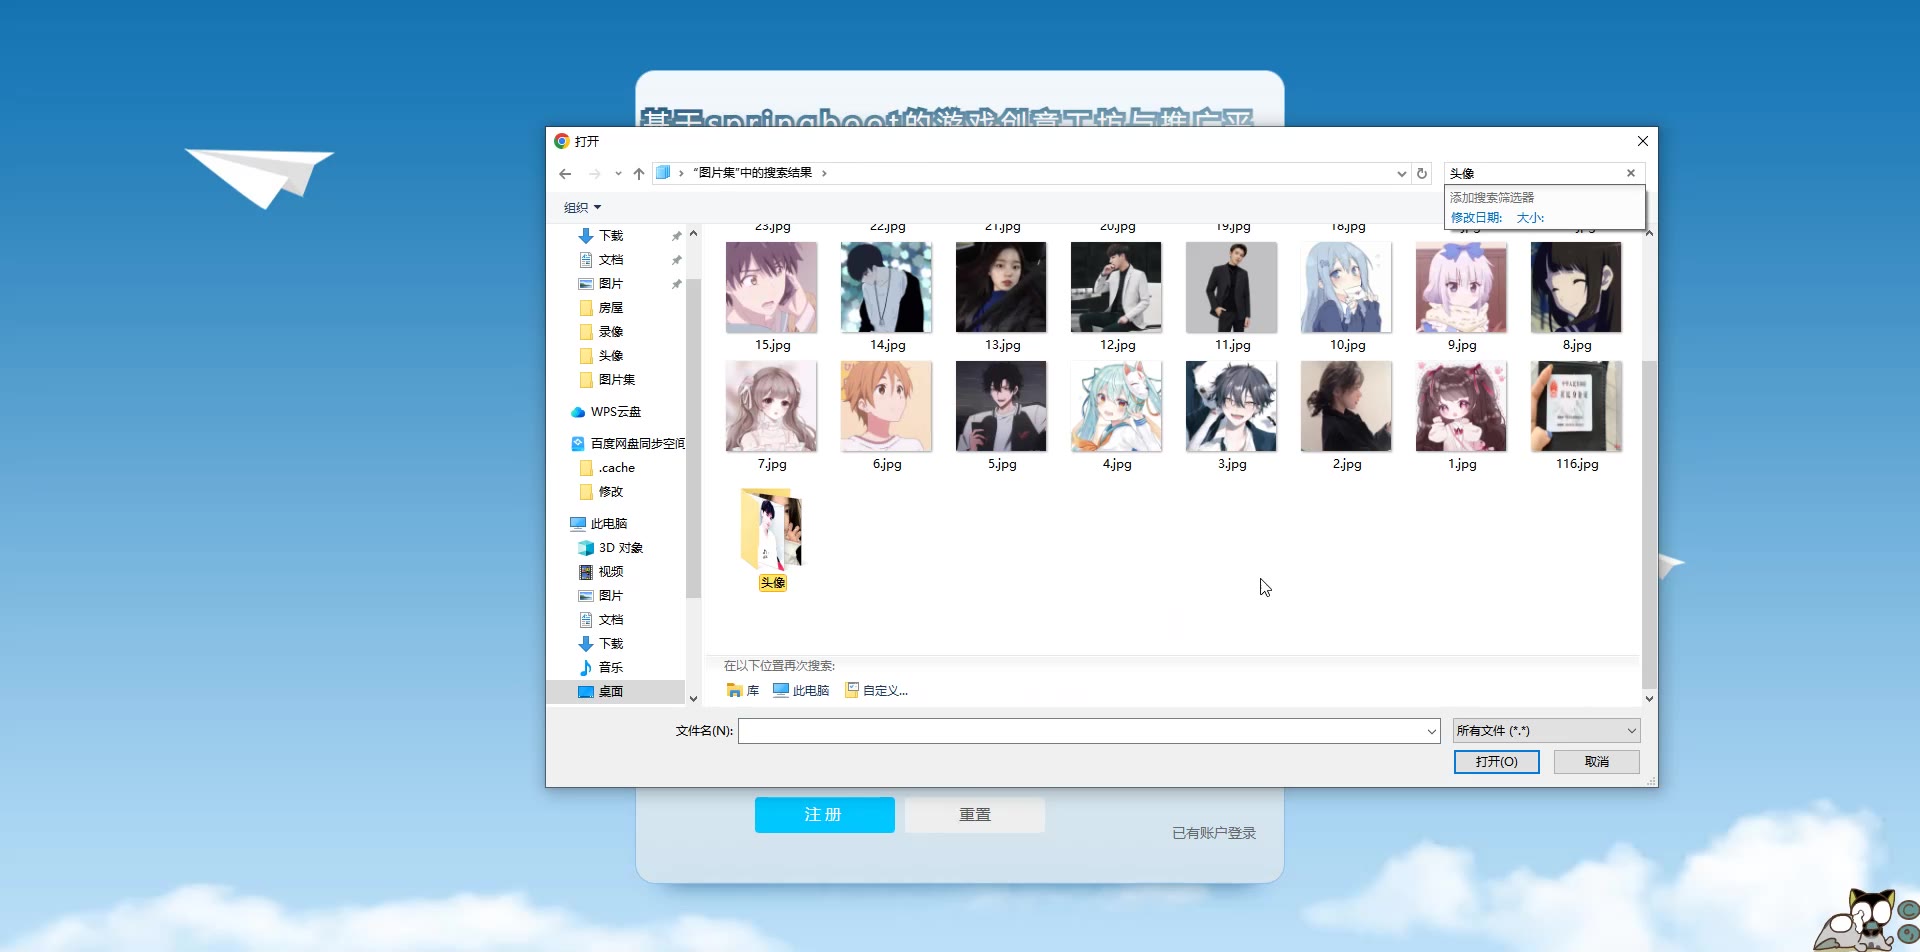
Task: Select WPS云盘 in the sidebar
Action: (x=616, y=412)
